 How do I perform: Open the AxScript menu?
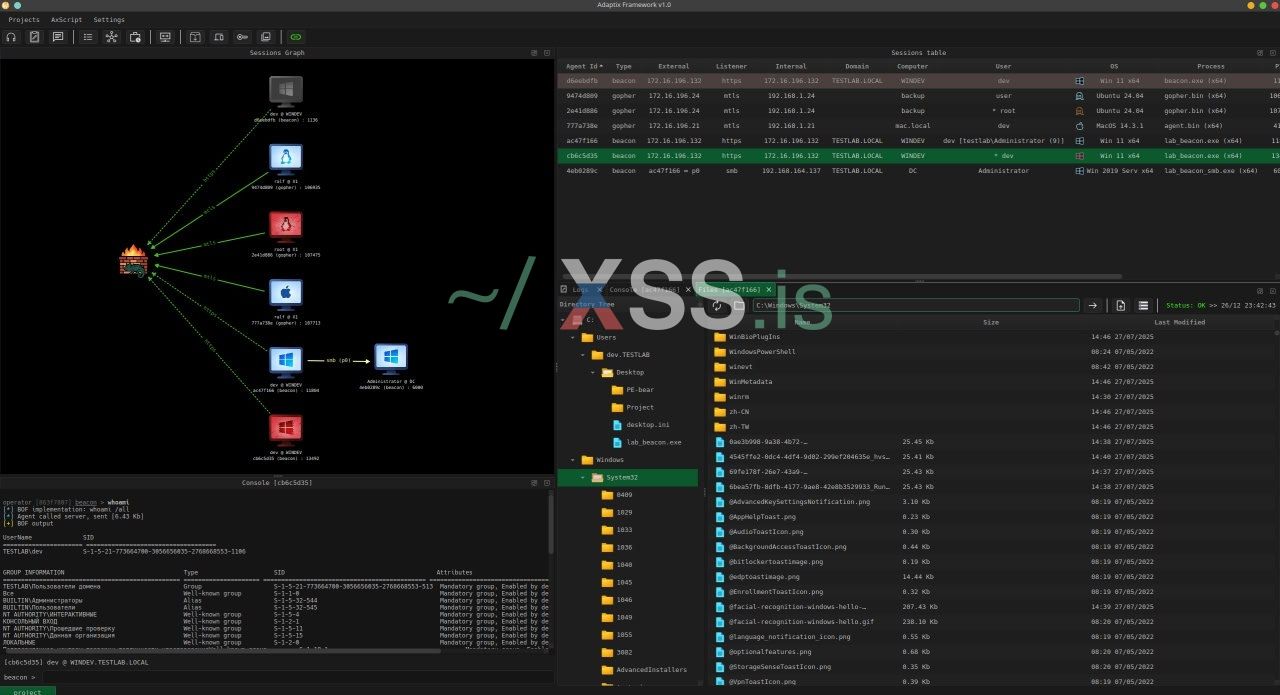[66, 20]
